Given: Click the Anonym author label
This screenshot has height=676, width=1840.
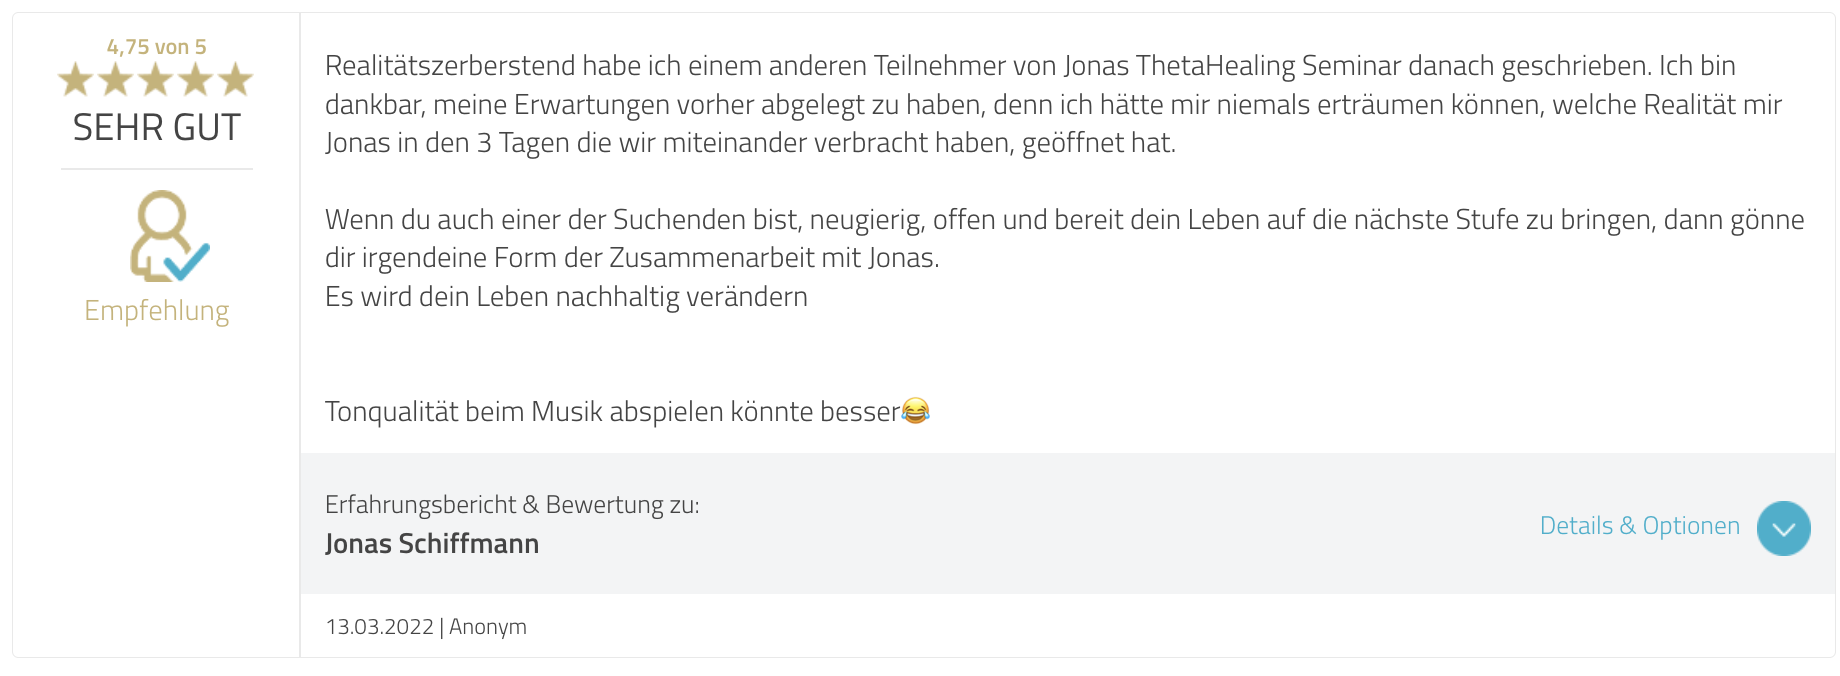Looking at the screenshot, I should pyautogui.click(x=488, y=627).
